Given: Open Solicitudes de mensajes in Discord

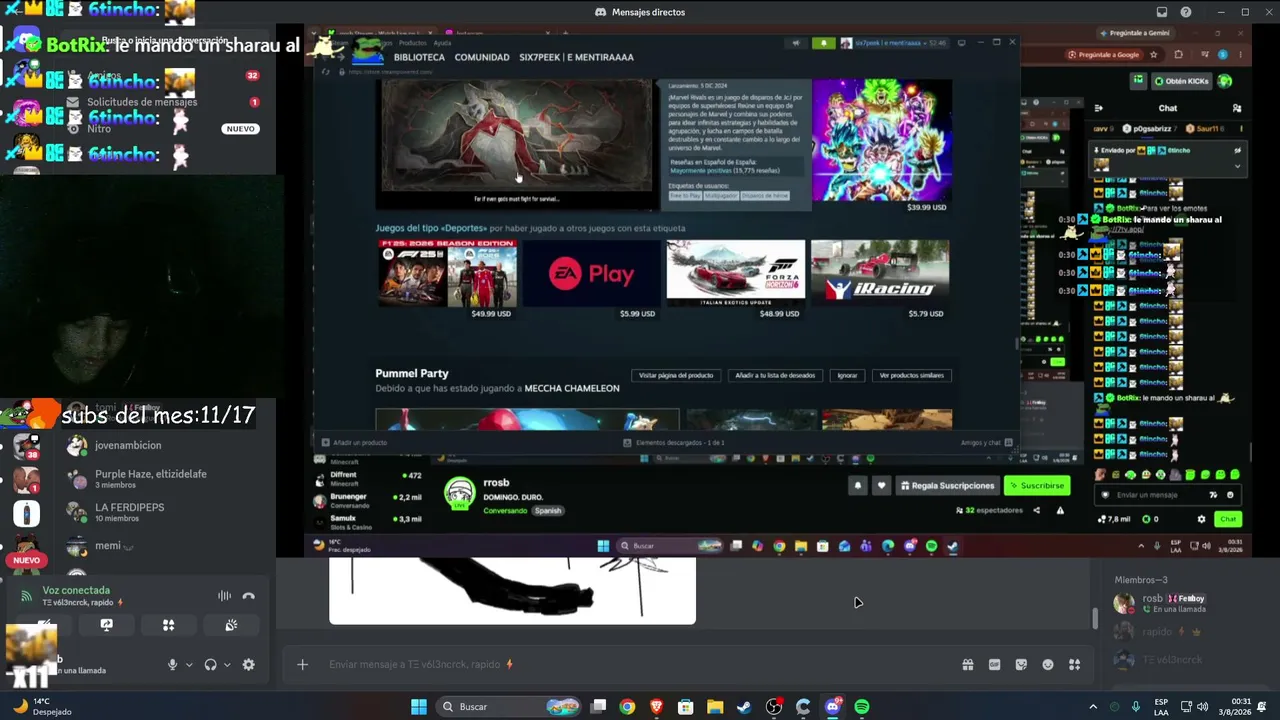Looking at the screenshot, I should [x=142, y=102].
